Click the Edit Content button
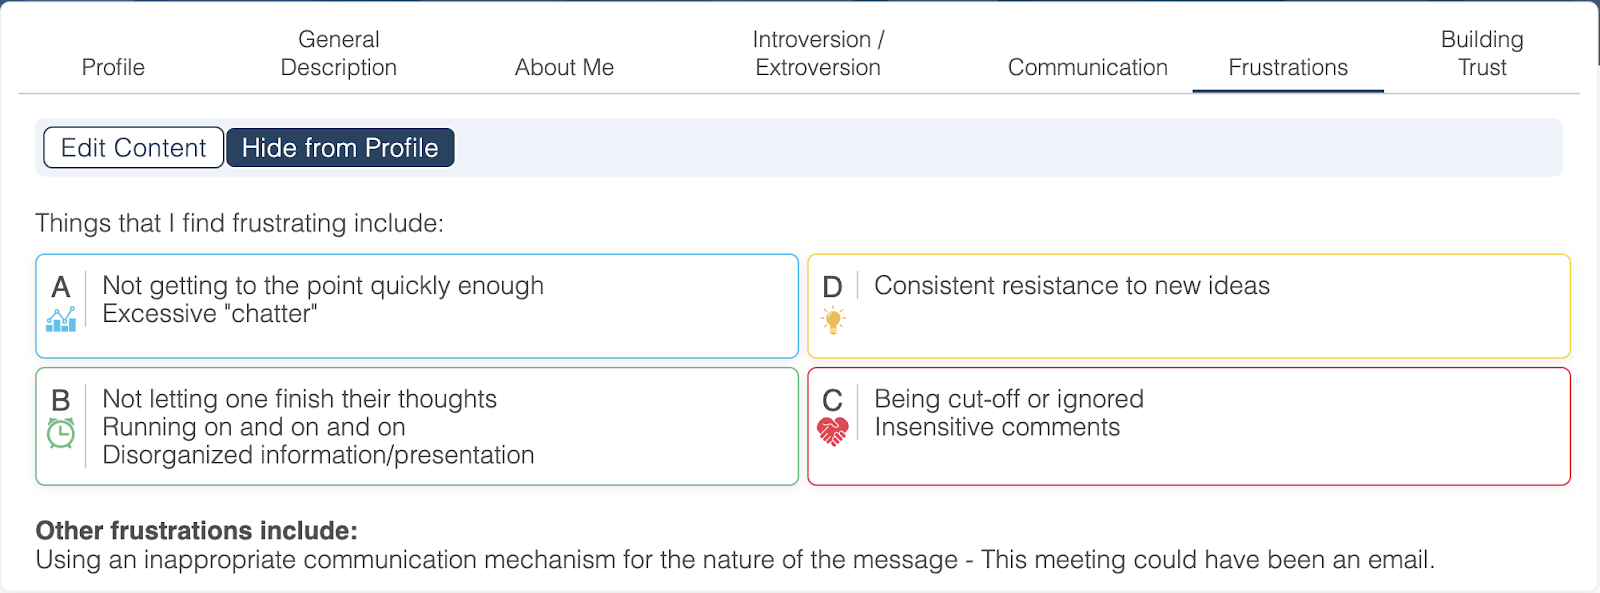Viewport: 1600px width, 593px height. tap(133, 148)
